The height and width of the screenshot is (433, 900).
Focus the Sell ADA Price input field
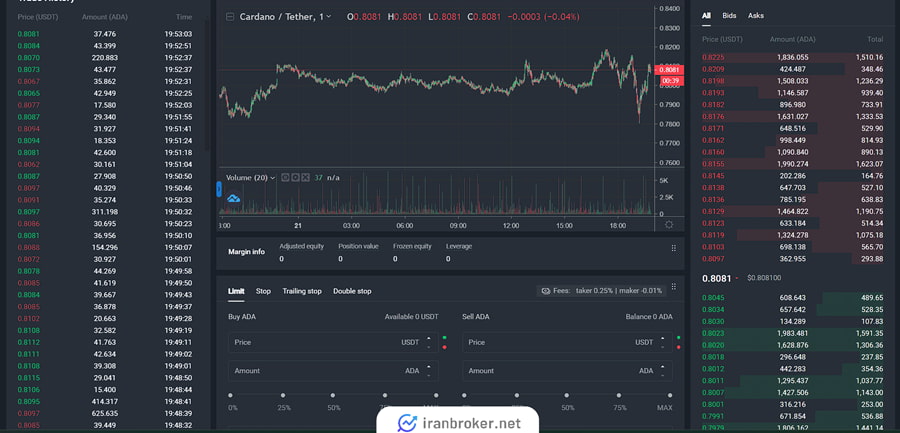[x=568, y=342]
